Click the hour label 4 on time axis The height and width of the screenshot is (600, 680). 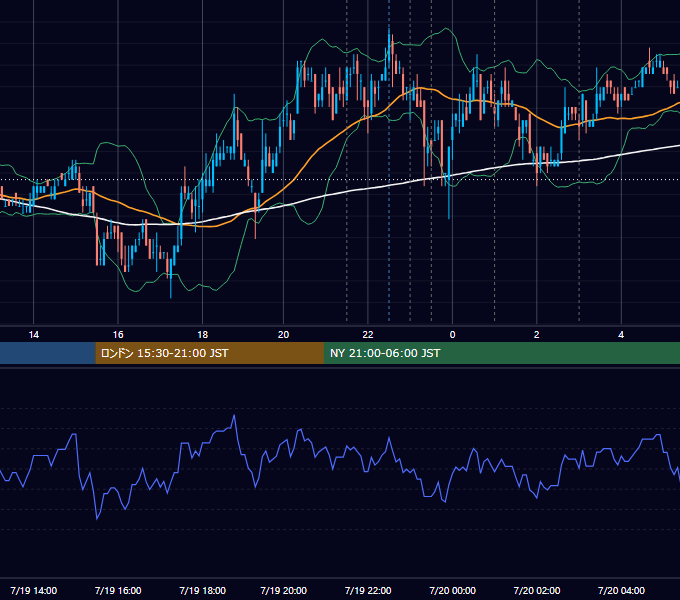(621, 335)
